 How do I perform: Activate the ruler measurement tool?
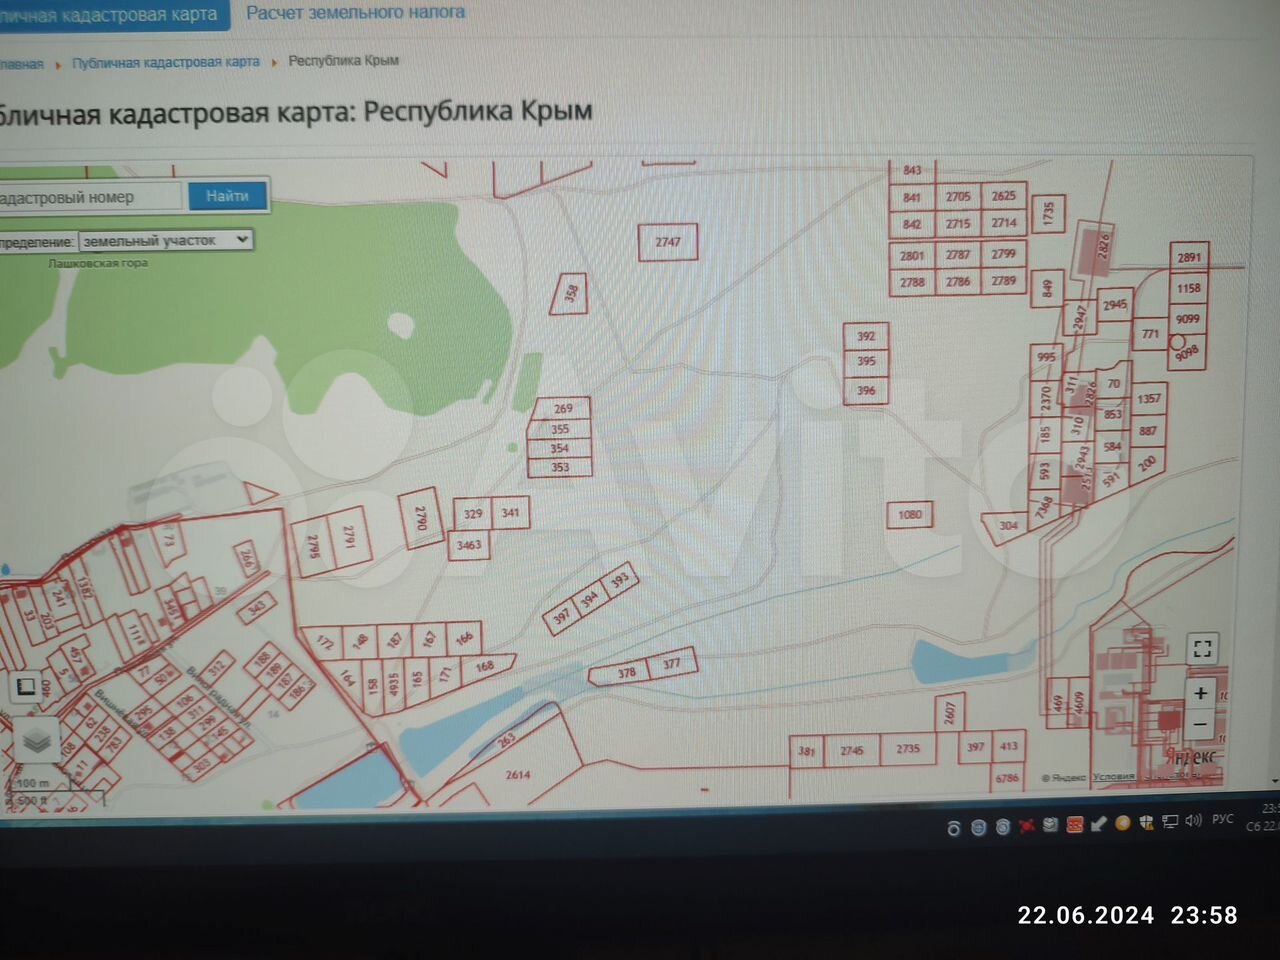[x=27, y=687]
